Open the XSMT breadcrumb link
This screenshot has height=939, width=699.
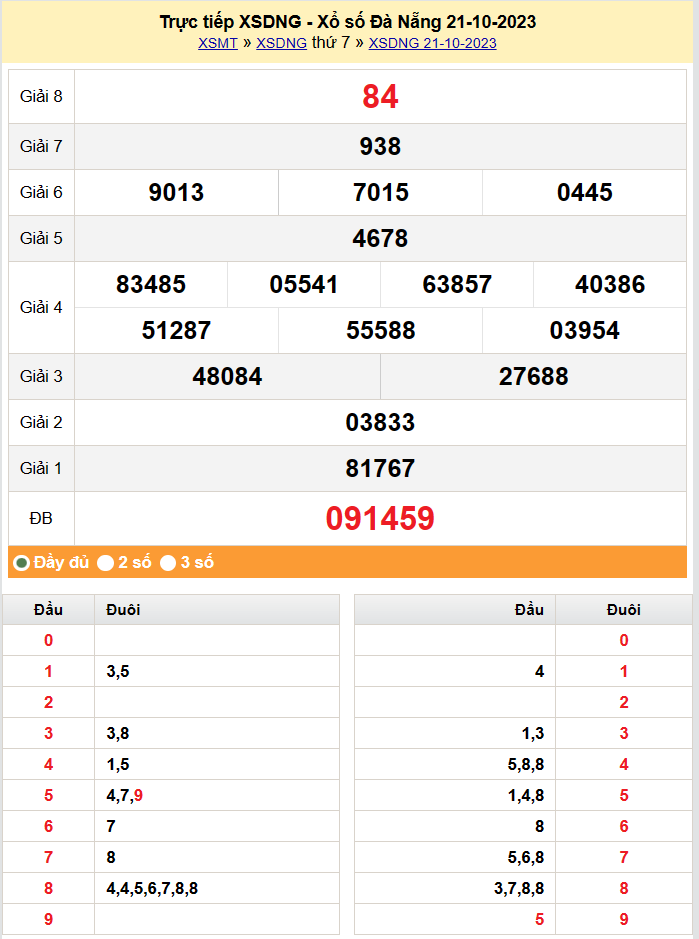[x=217, y=43]
